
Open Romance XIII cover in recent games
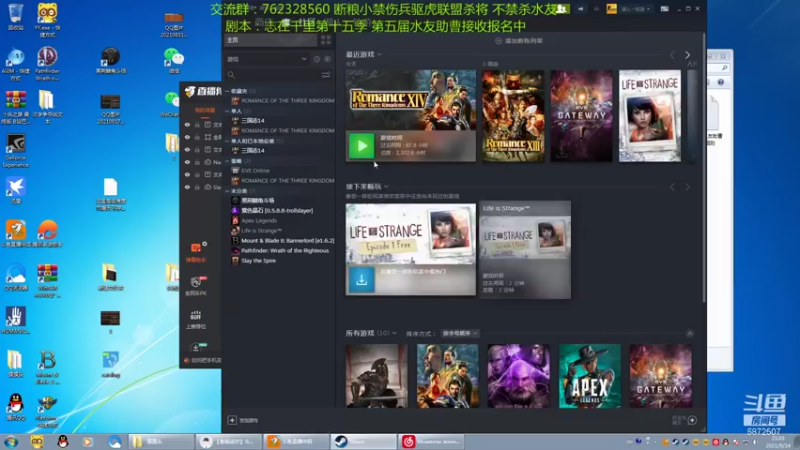(513, 116)
